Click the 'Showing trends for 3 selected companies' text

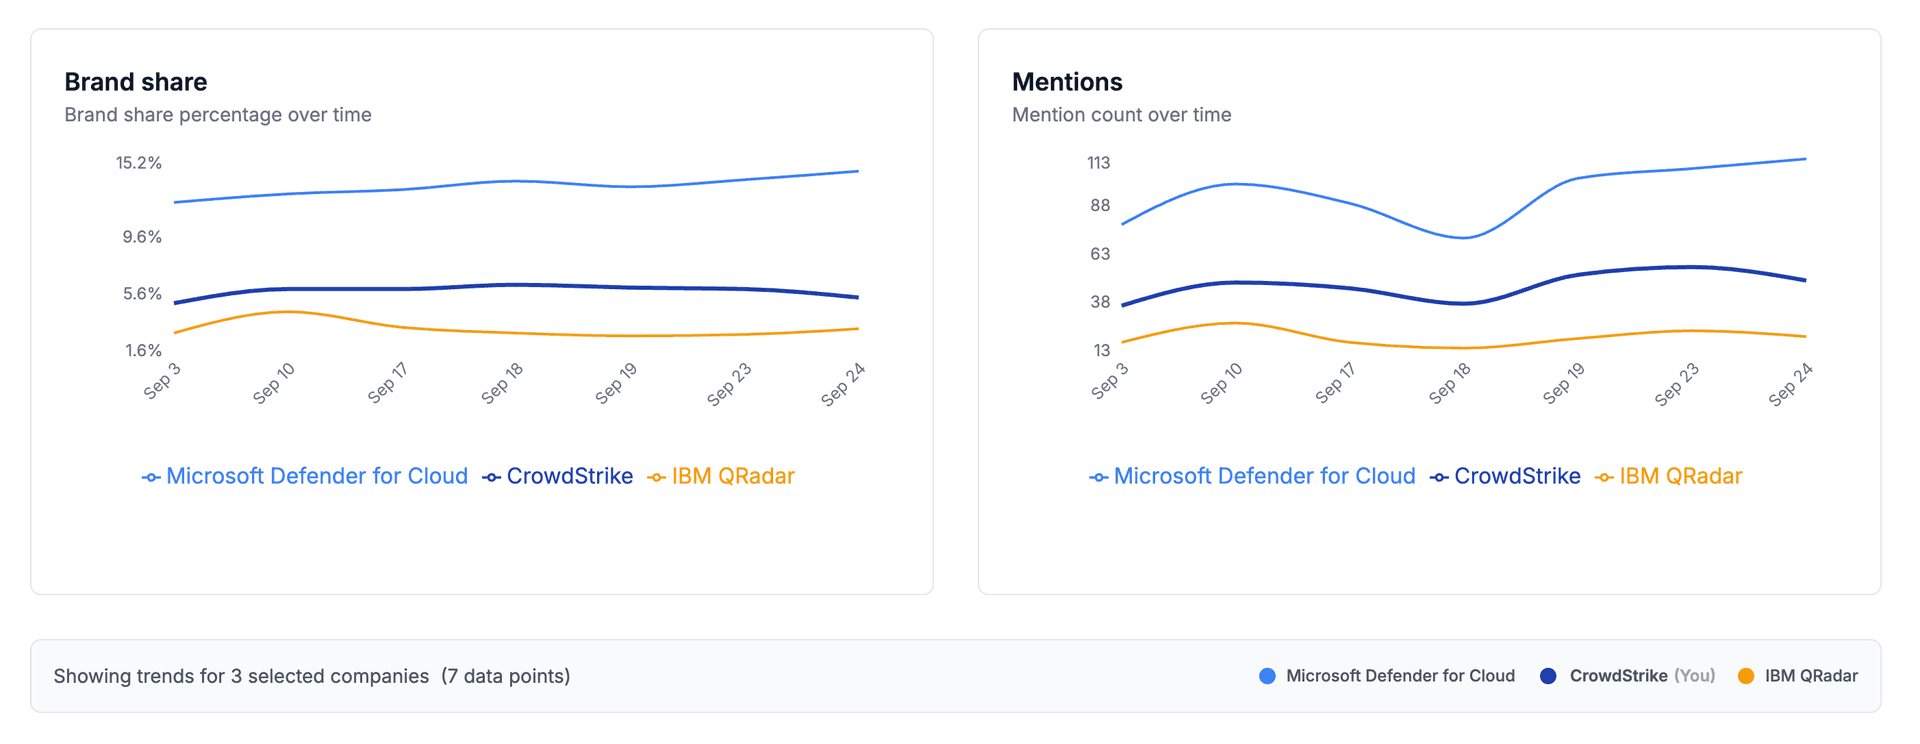[241, 676]
